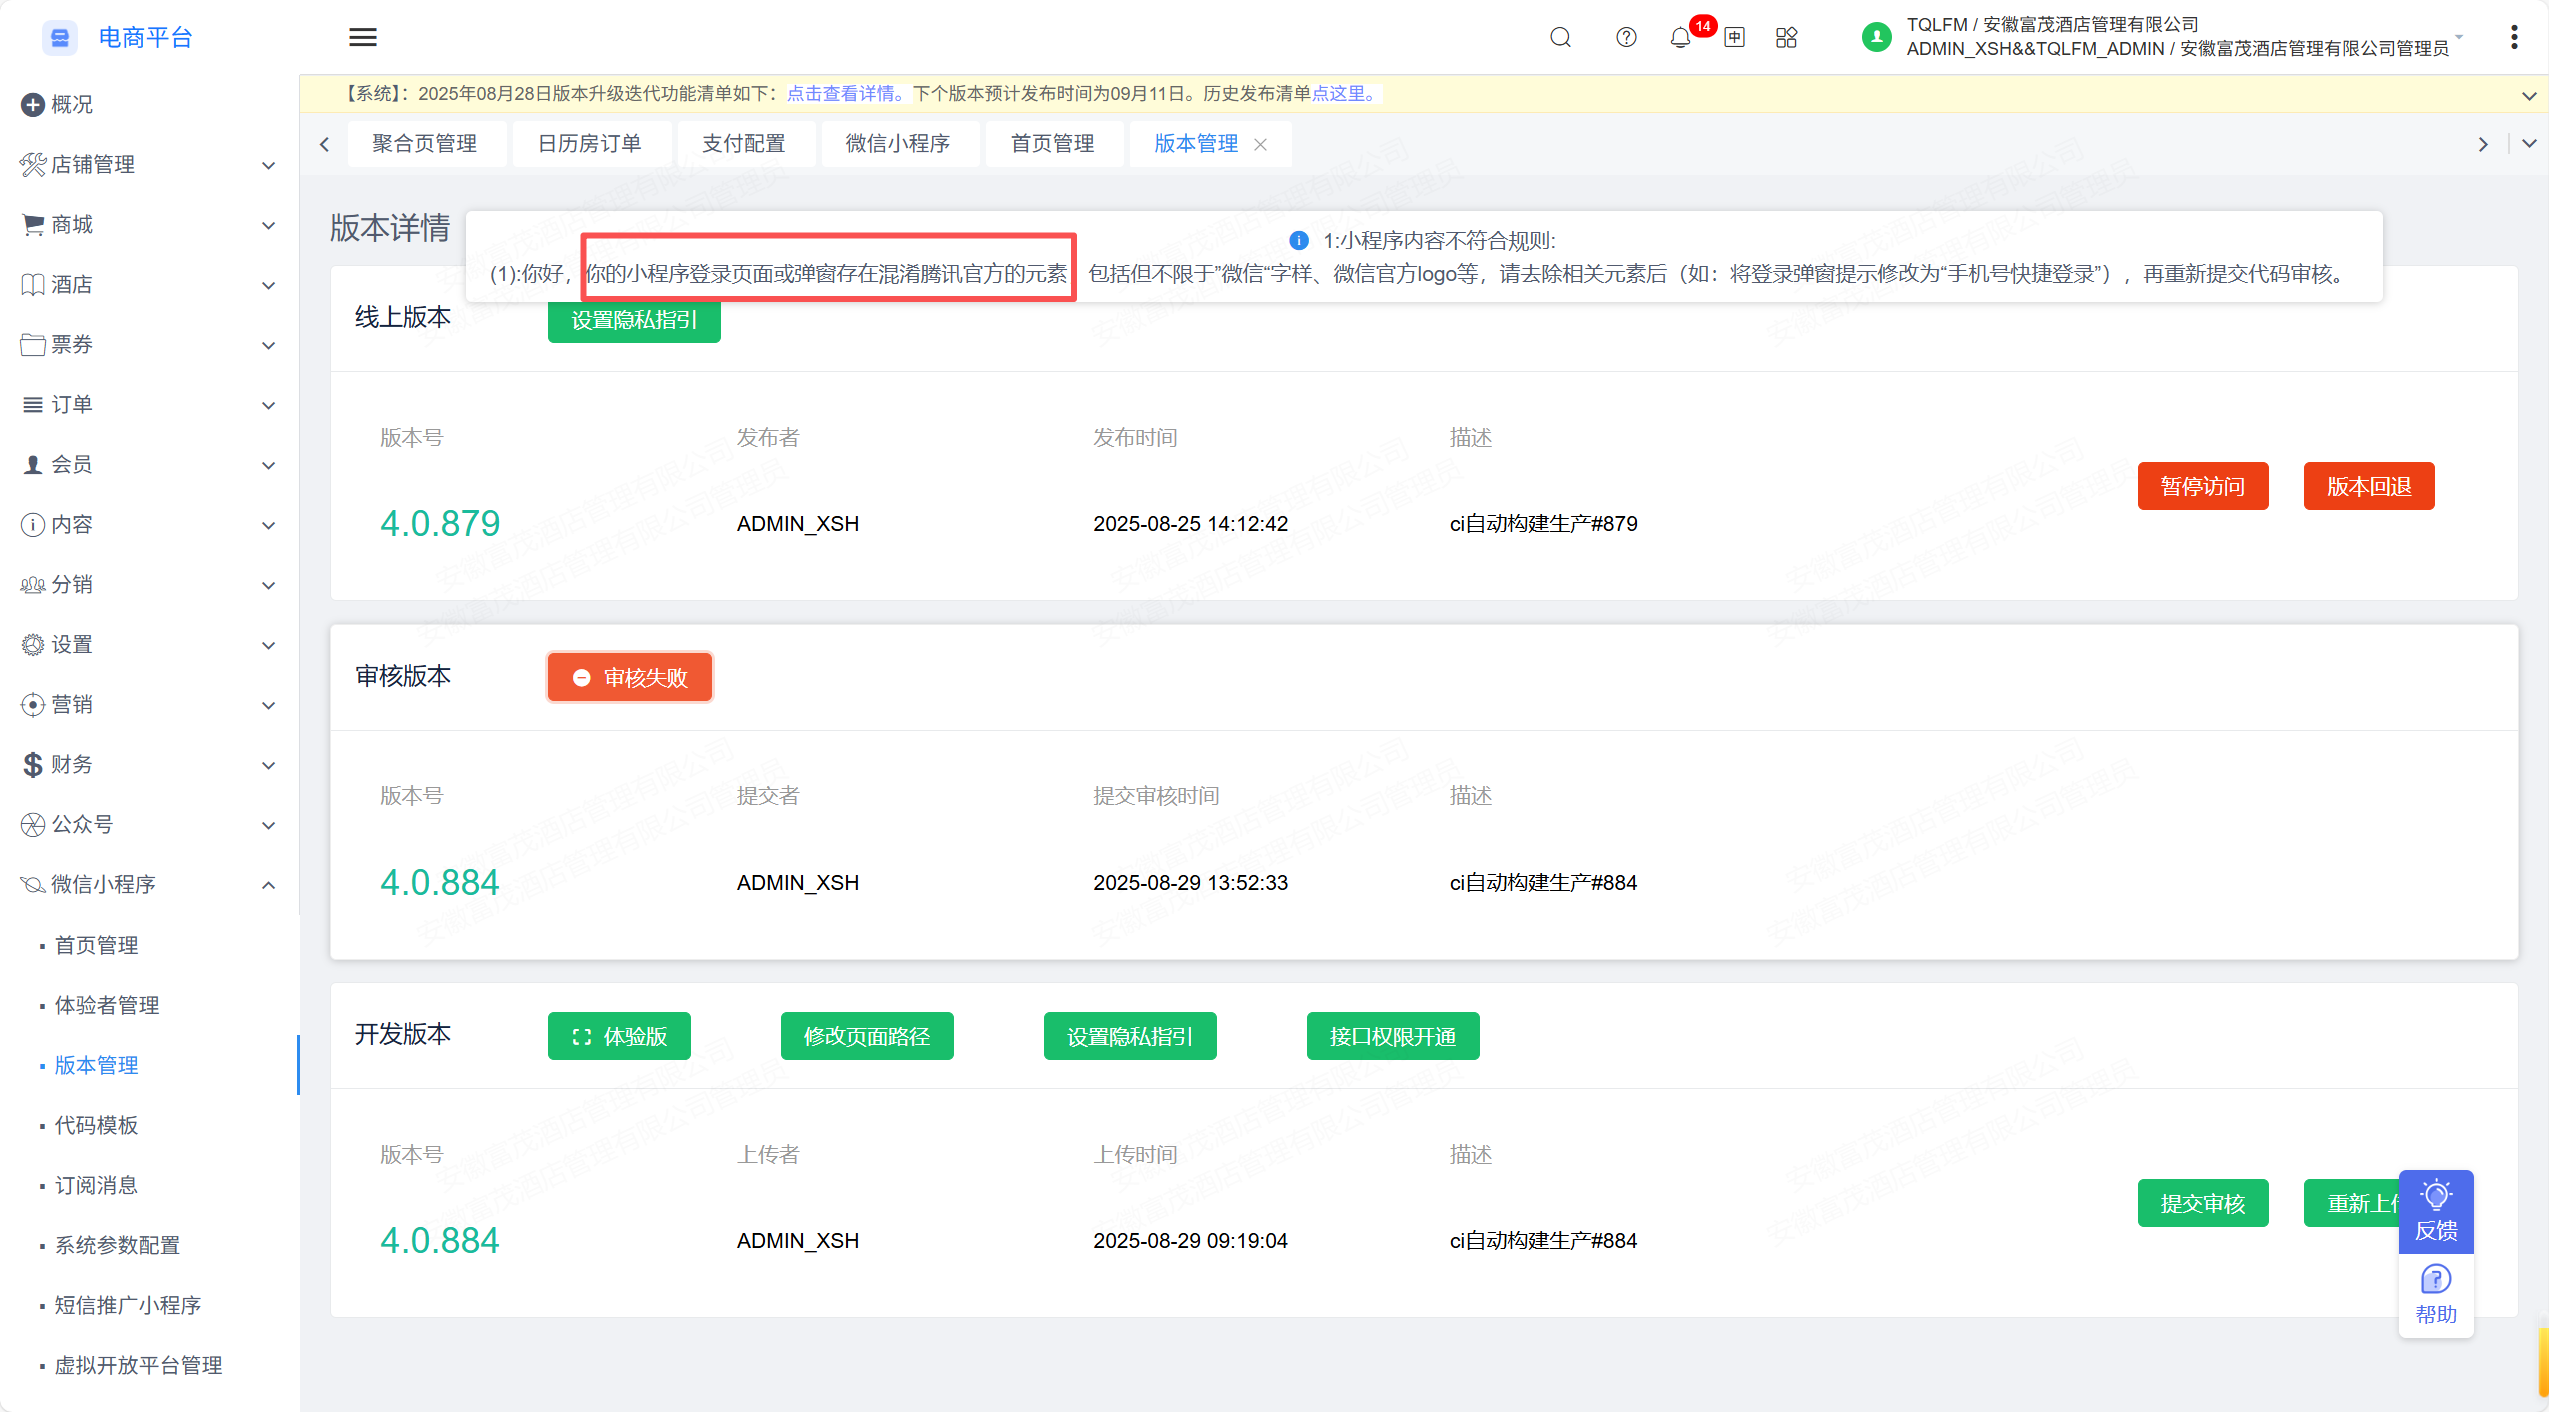Click the hamburger menu collapse icon

click(362, 37)
